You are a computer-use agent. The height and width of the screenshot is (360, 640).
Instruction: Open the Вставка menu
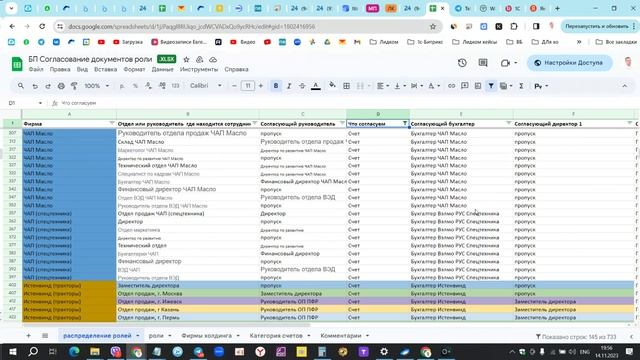(x=105, y=69)
